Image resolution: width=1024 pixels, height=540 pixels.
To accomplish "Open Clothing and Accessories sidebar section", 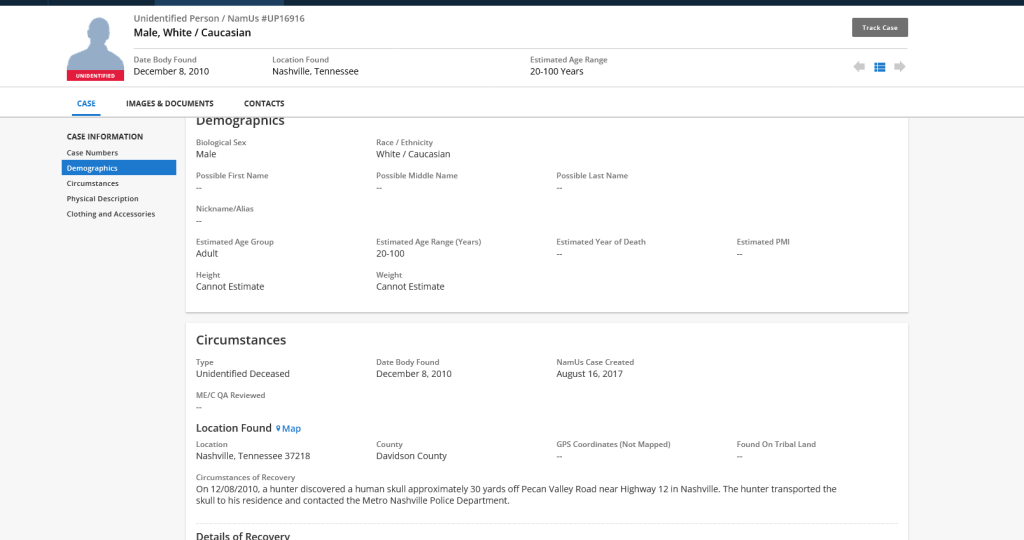I will (111, 214).
